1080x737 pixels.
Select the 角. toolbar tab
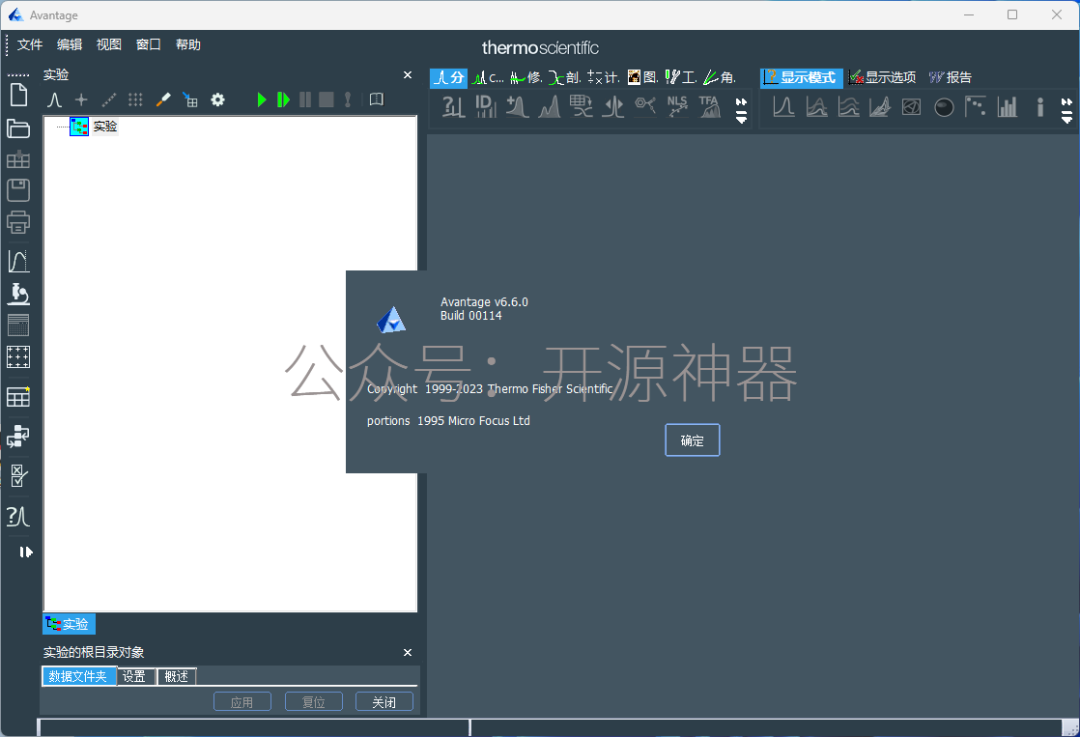[720, 77]
